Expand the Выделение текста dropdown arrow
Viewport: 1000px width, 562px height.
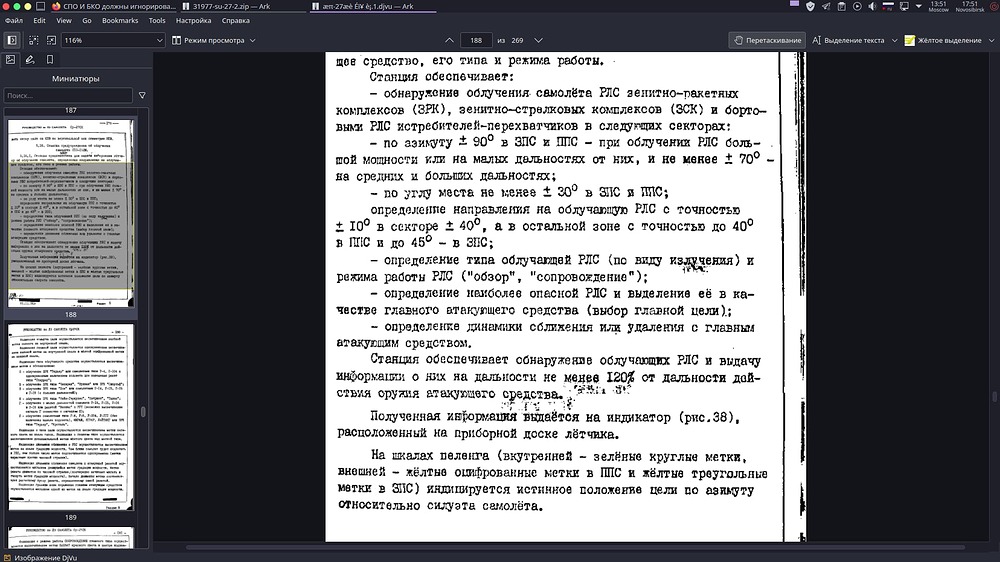(893, 40)
